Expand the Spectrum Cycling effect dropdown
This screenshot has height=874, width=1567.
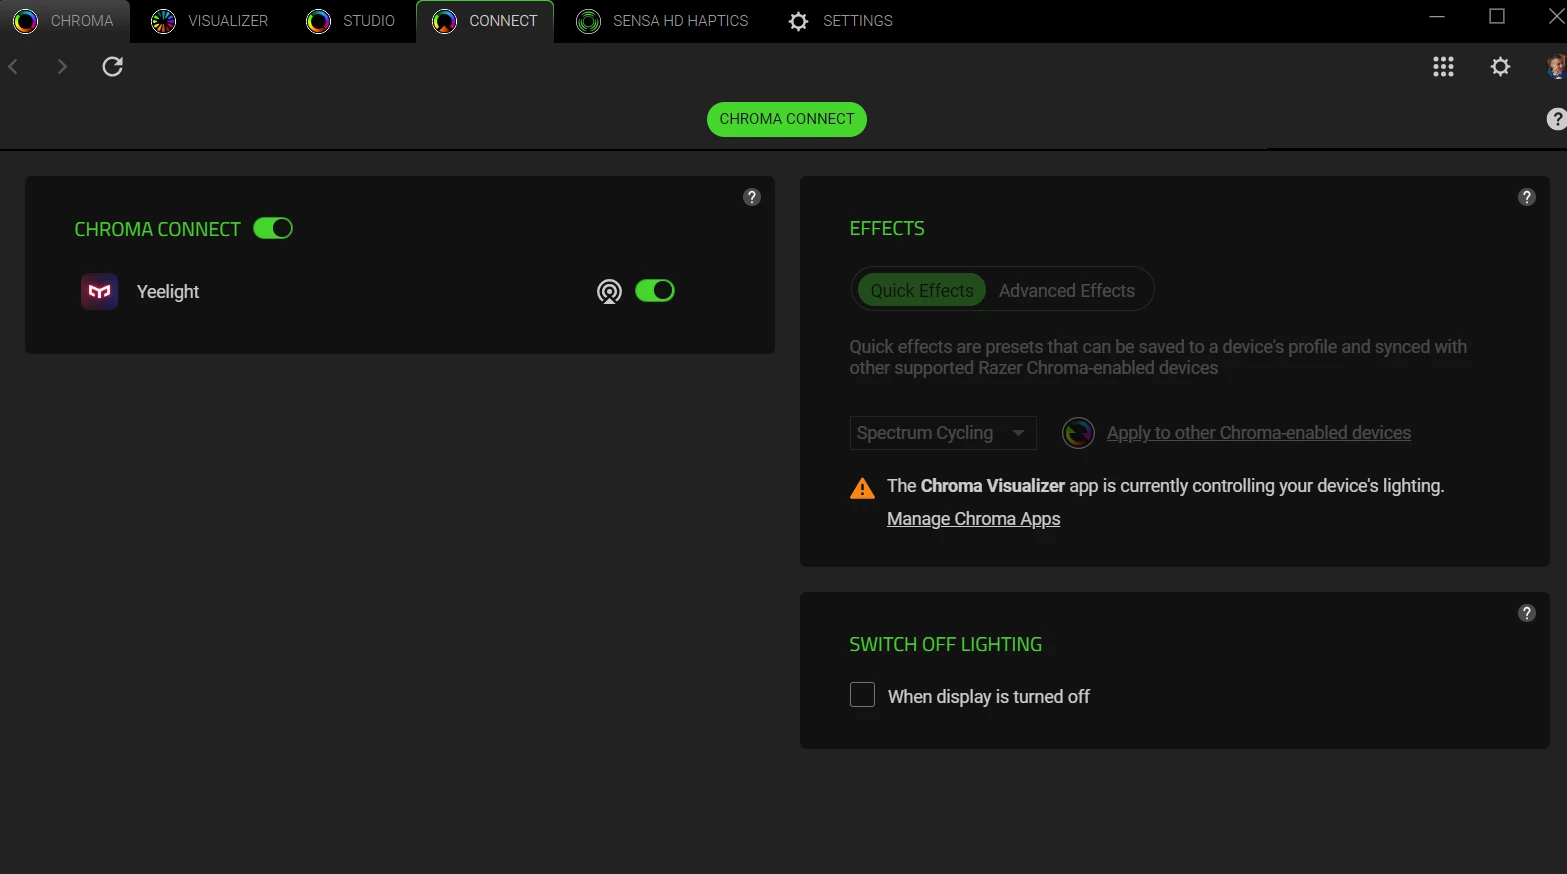[x=942, y=433]
